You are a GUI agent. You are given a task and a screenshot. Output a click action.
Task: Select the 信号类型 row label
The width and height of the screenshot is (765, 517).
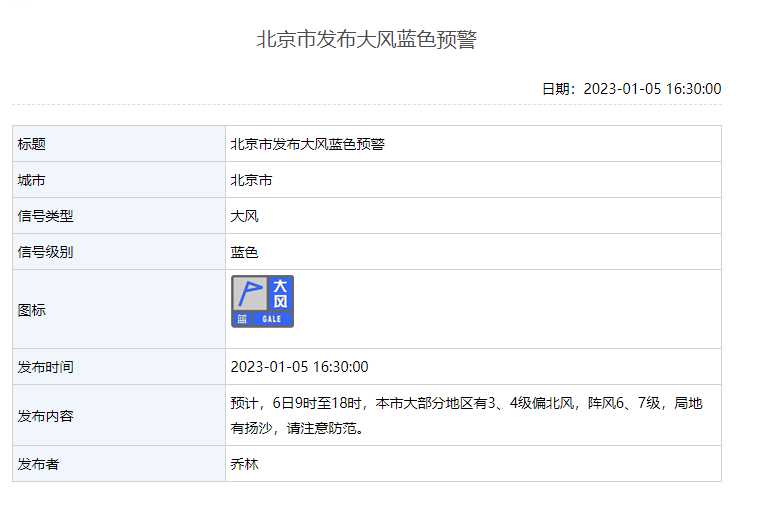(46, 216)
